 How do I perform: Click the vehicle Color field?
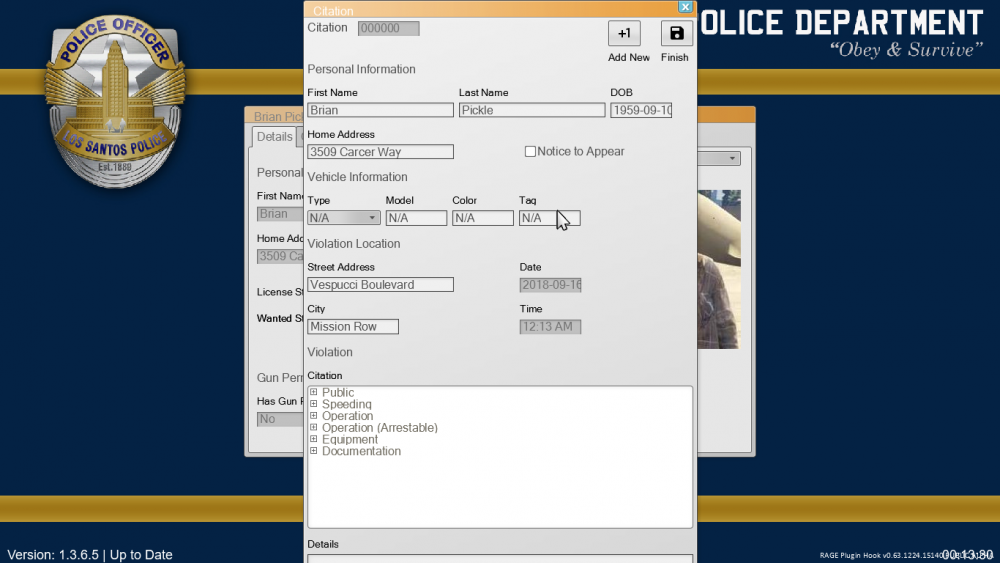click(x=483, y=218)
